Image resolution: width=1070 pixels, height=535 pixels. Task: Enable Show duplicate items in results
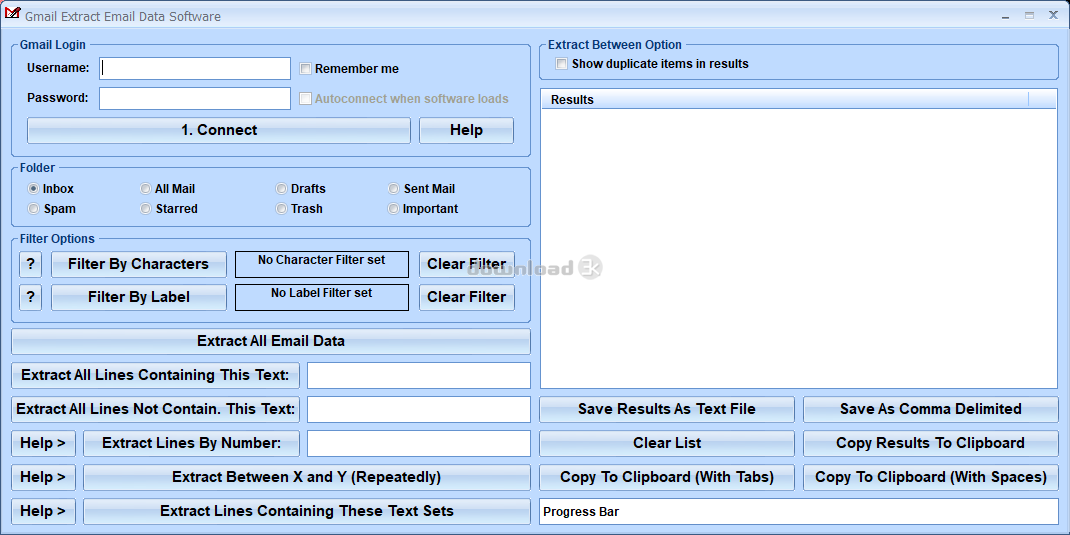tap(562, 64)
